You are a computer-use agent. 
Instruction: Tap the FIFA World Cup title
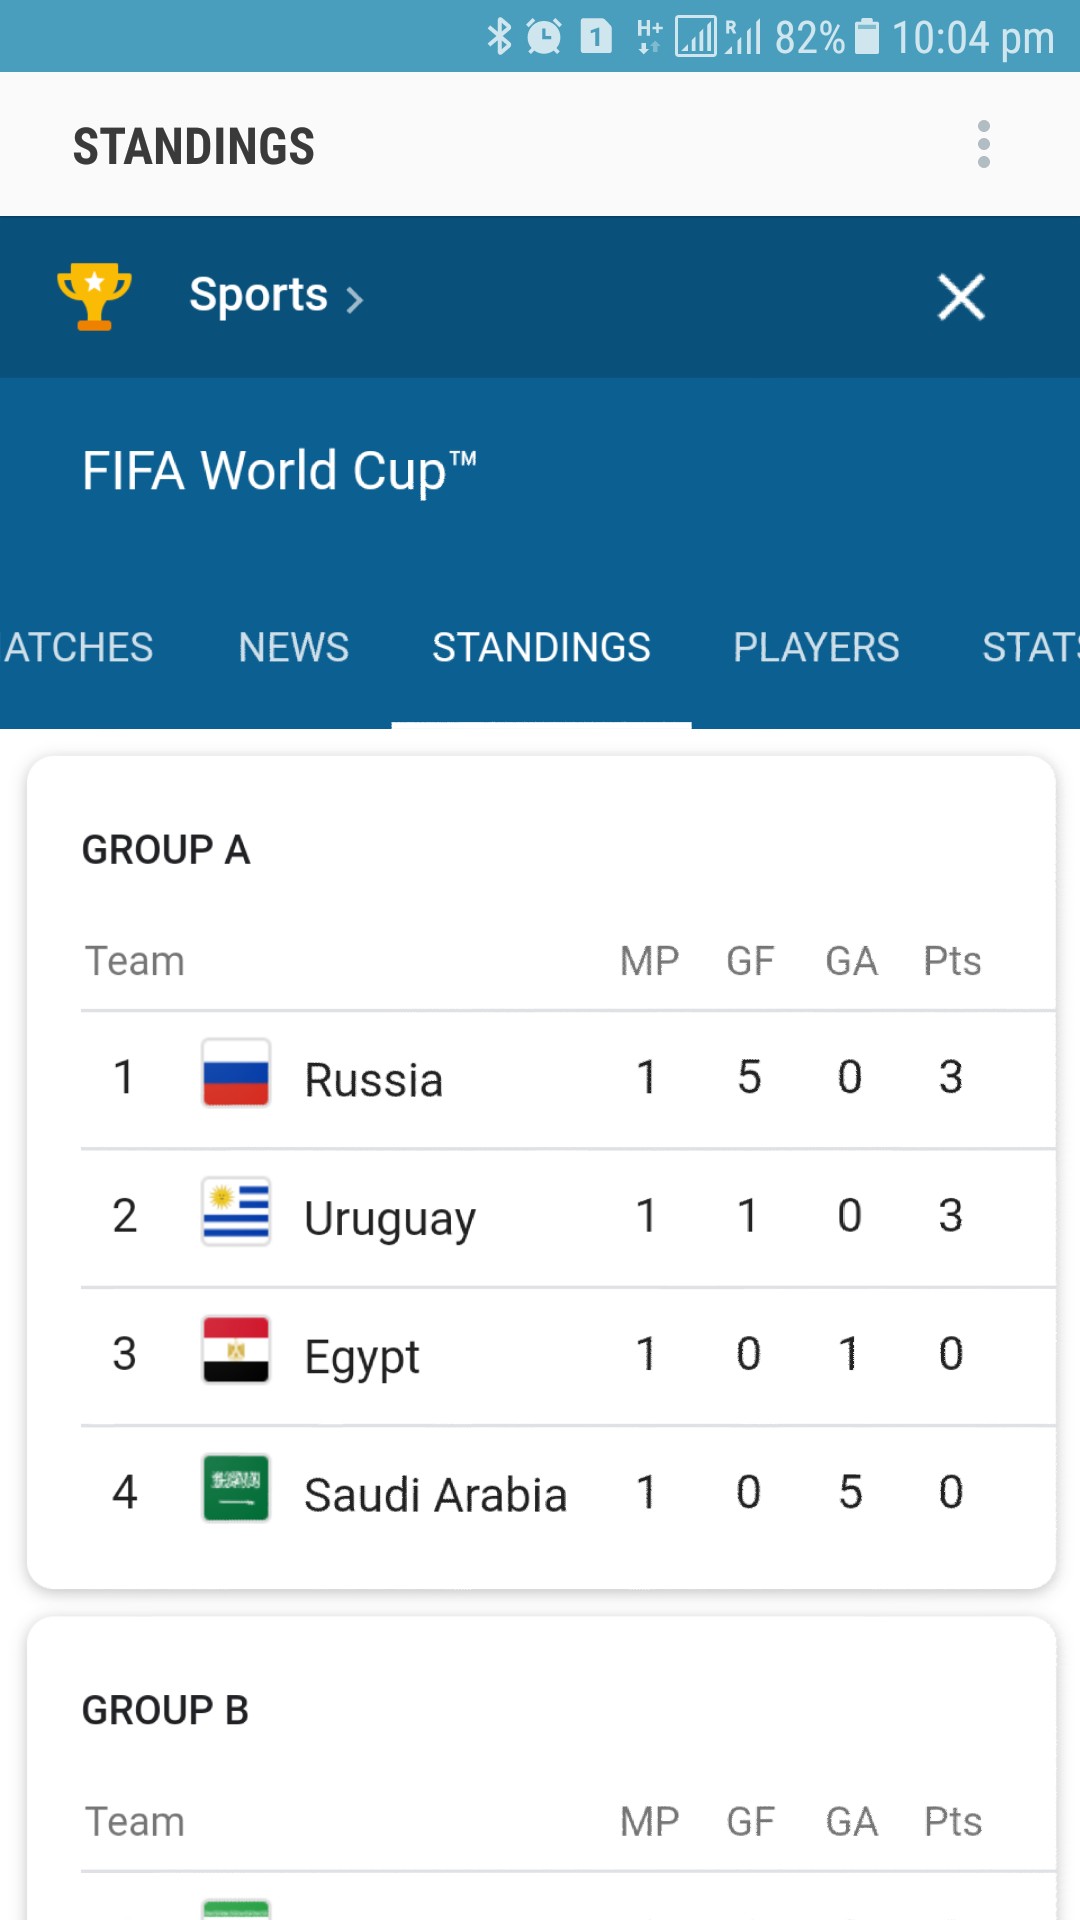(x=279, y=471)
